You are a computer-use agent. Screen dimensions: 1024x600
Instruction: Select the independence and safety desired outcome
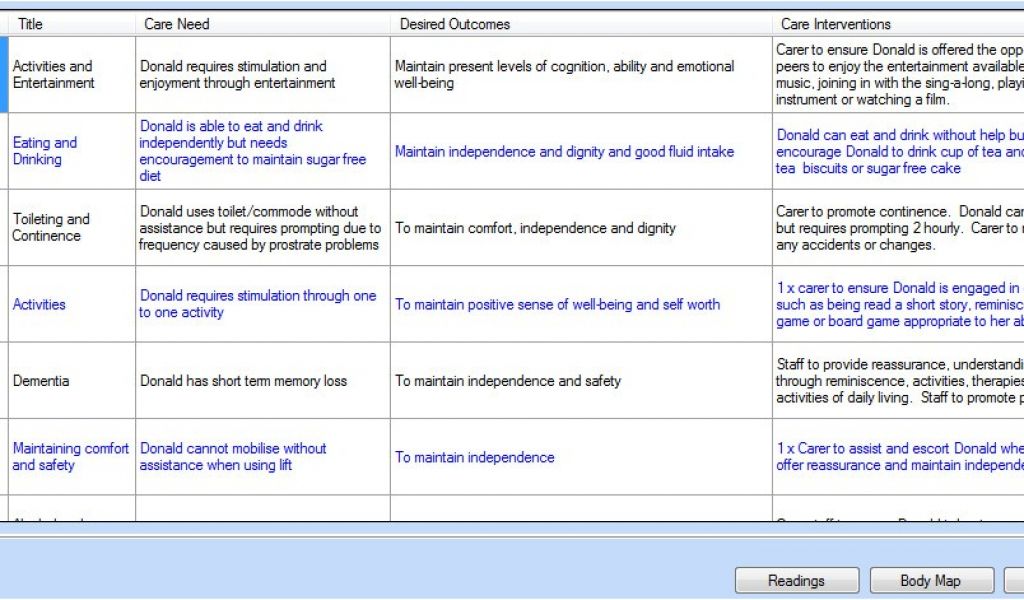pos(507,380)
